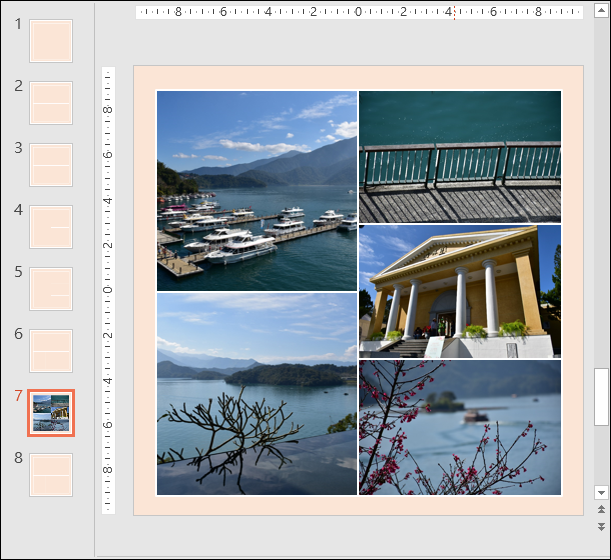Select slide 6 thumbnail

51,351
